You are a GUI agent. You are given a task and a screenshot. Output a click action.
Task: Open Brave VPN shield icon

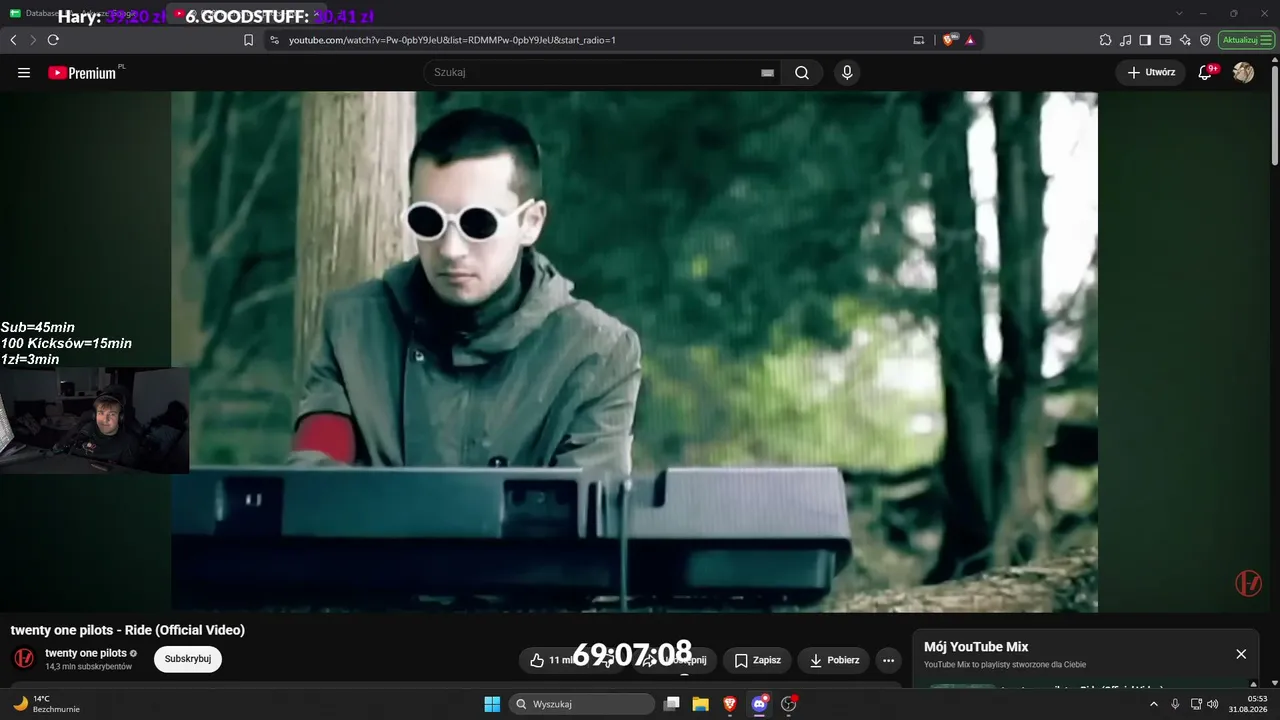click(x=1205, y=40)
